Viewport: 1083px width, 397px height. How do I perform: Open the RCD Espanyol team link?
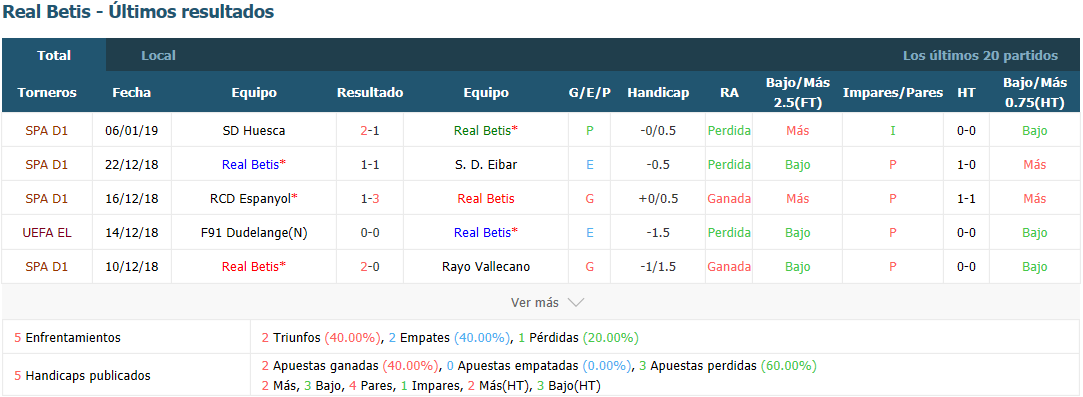click(254, 198)
